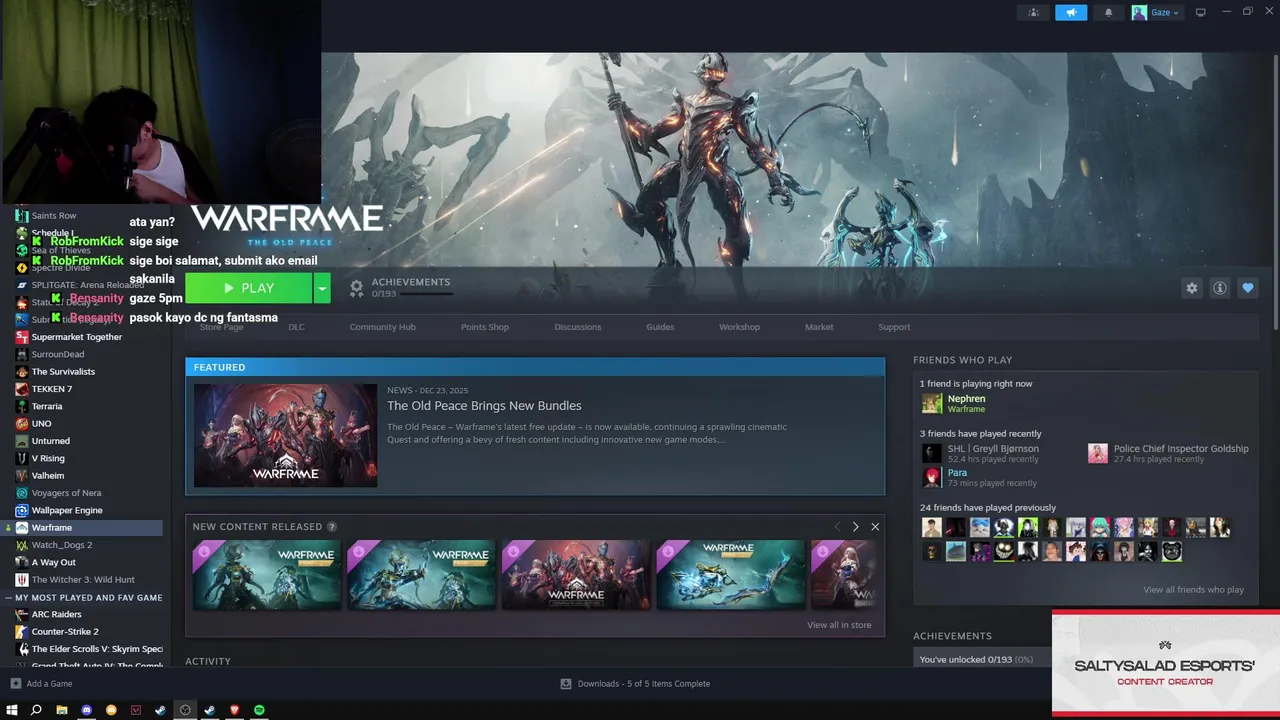Image resolution: width=1280 pixels, height=720 pixels.
Task: Open the Play button dropdown arrow
Action: click(x=322, y=288)
